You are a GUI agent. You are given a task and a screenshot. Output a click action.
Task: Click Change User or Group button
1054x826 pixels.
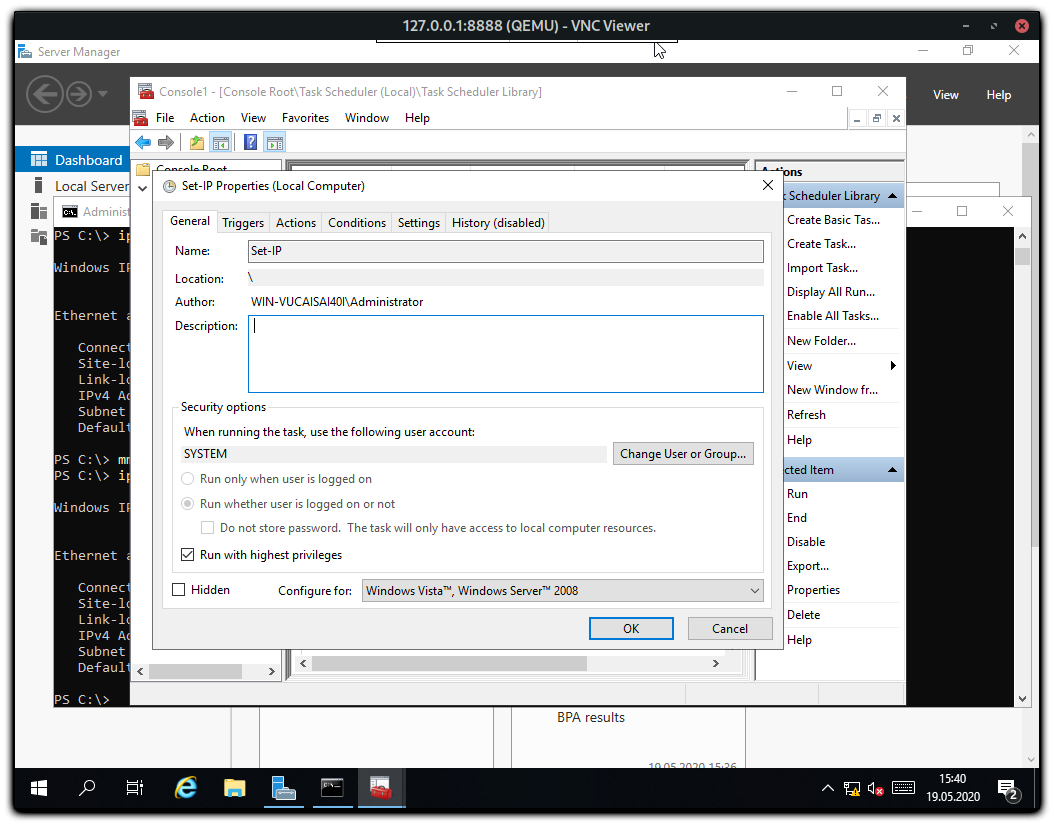(682, 454)
